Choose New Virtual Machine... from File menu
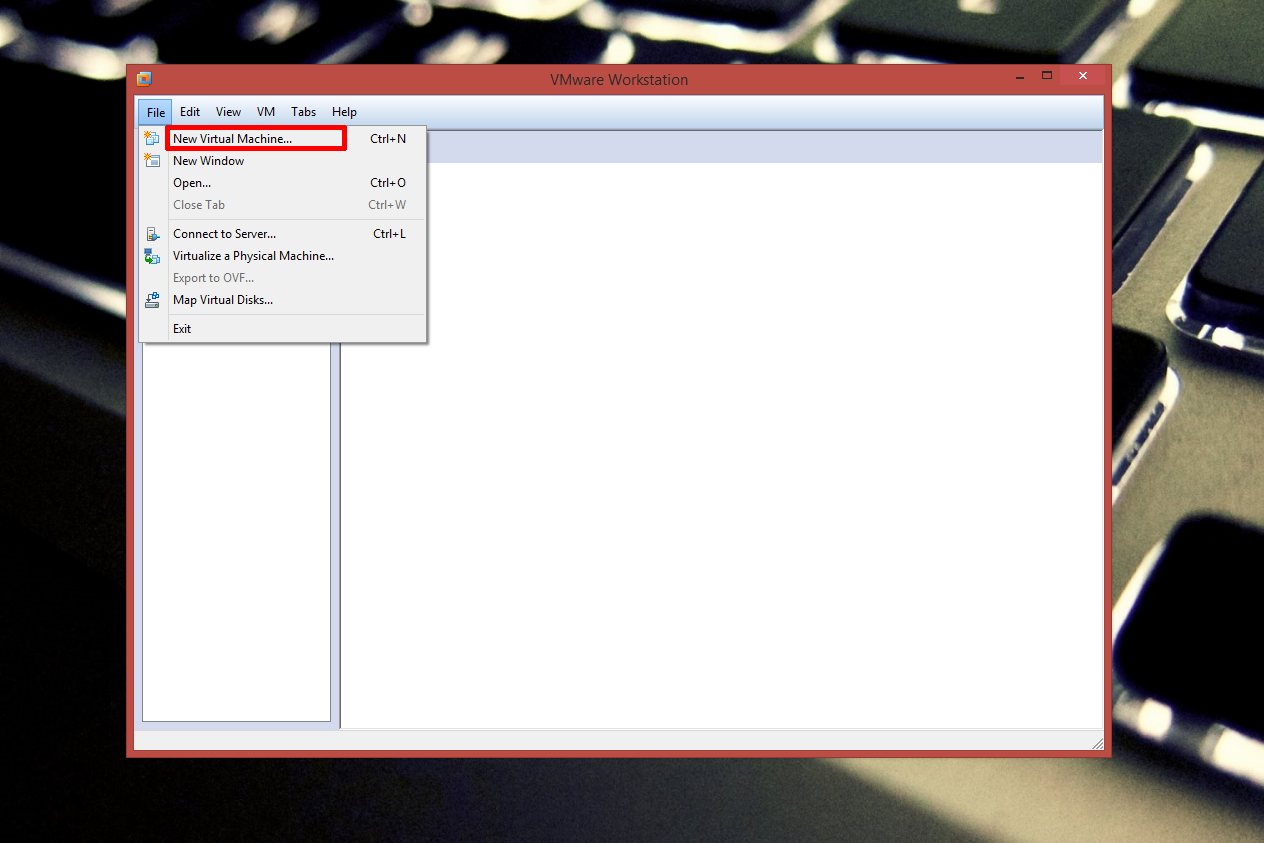 (x=284, y=139)
